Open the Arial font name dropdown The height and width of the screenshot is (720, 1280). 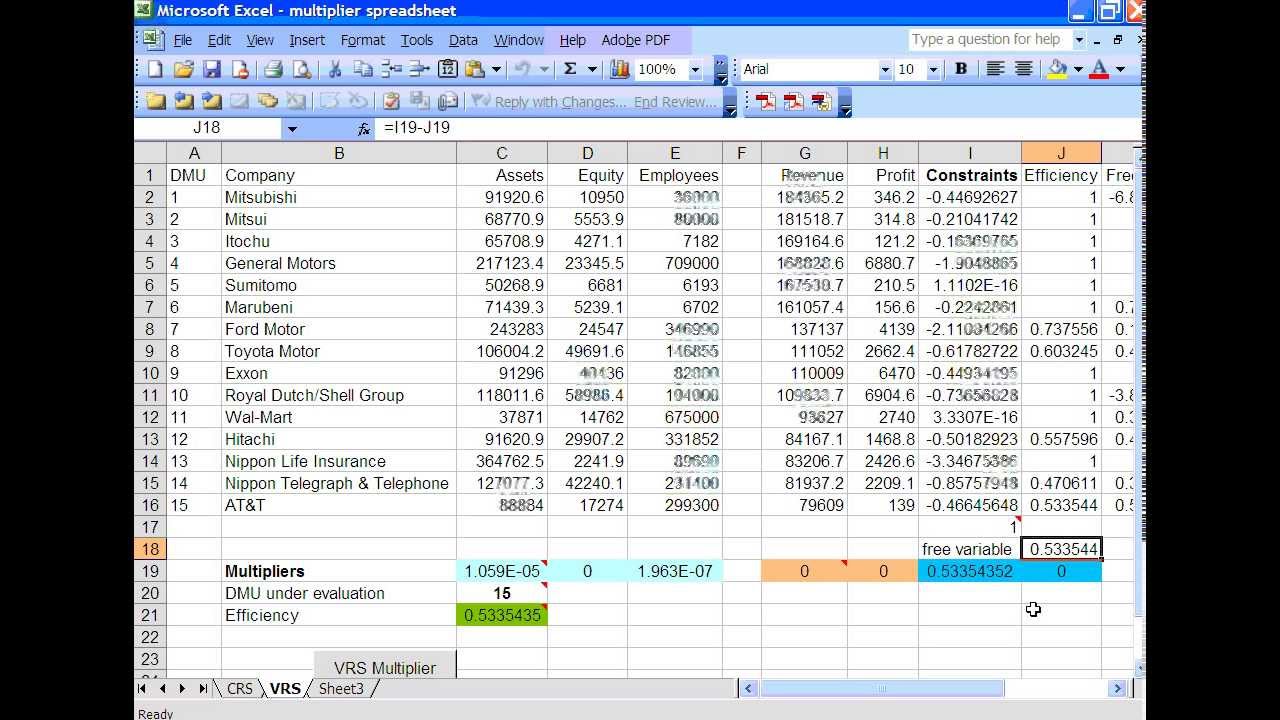pos(884,70)
